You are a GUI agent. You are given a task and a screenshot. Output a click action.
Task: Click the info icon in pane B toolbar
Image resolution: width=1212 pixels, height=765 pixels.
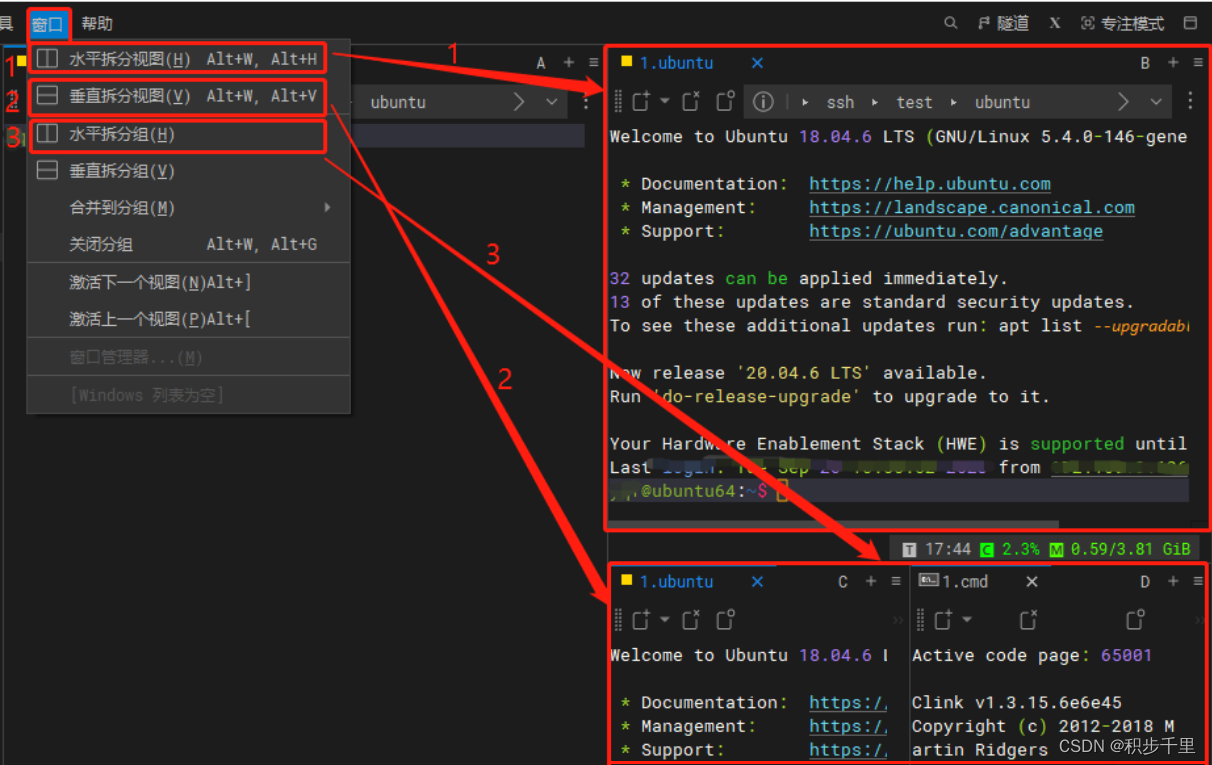pos(763,102)
